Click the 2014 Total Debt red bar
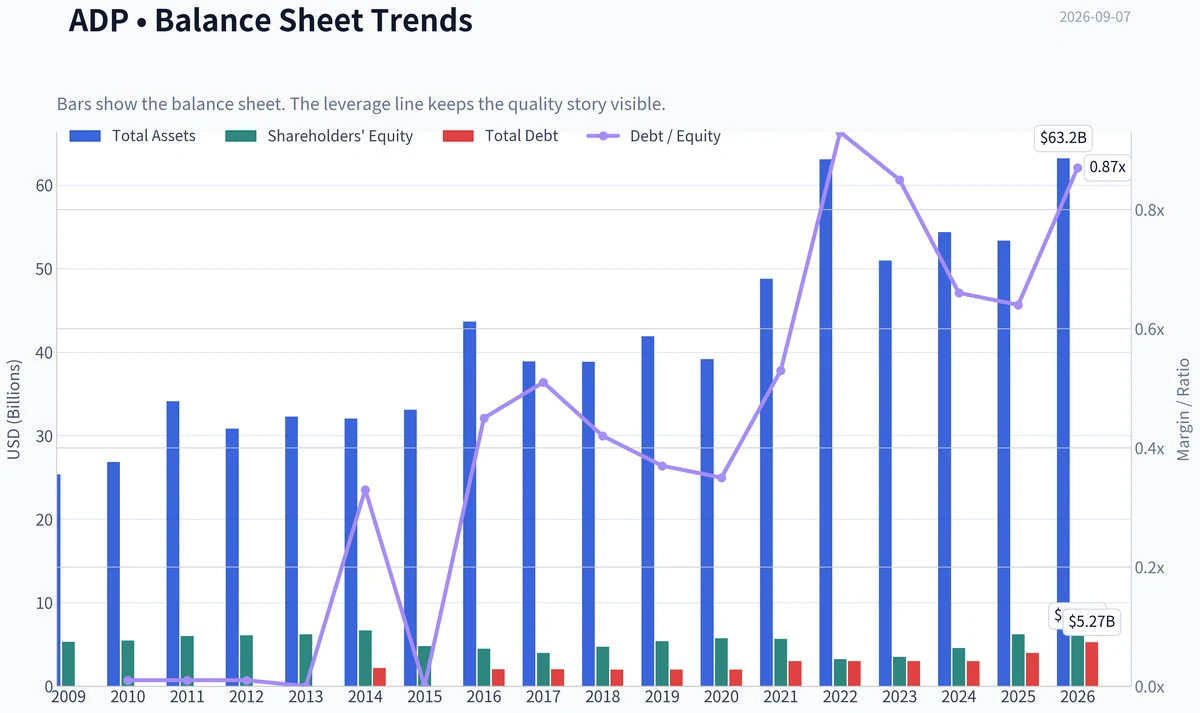This screenshot has width=1200, height=713. 379,677
